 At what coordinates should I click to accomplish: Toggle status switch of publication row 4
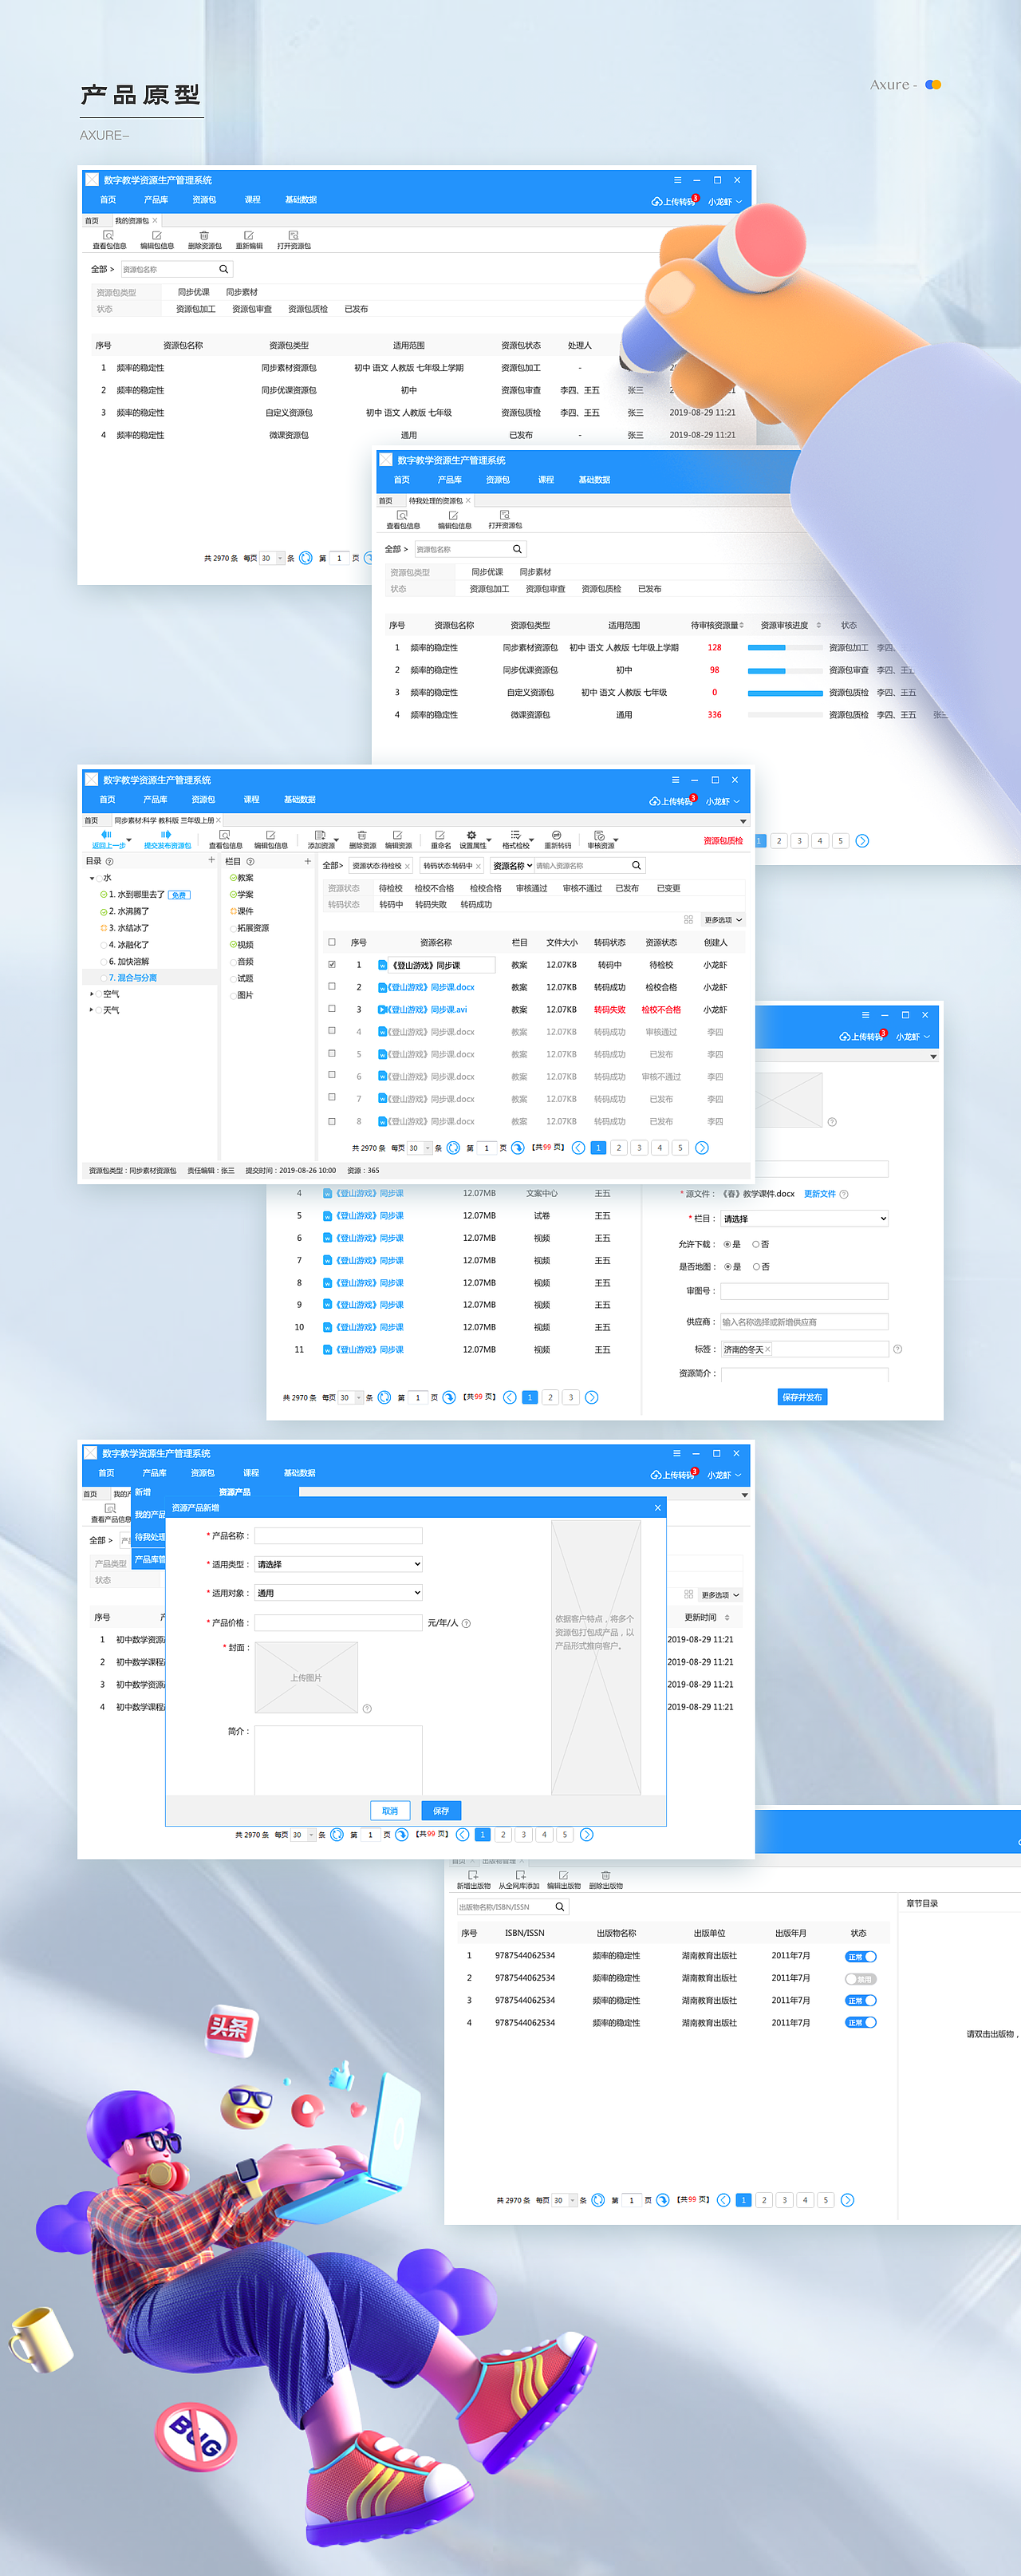click(x=861, y=2023)
